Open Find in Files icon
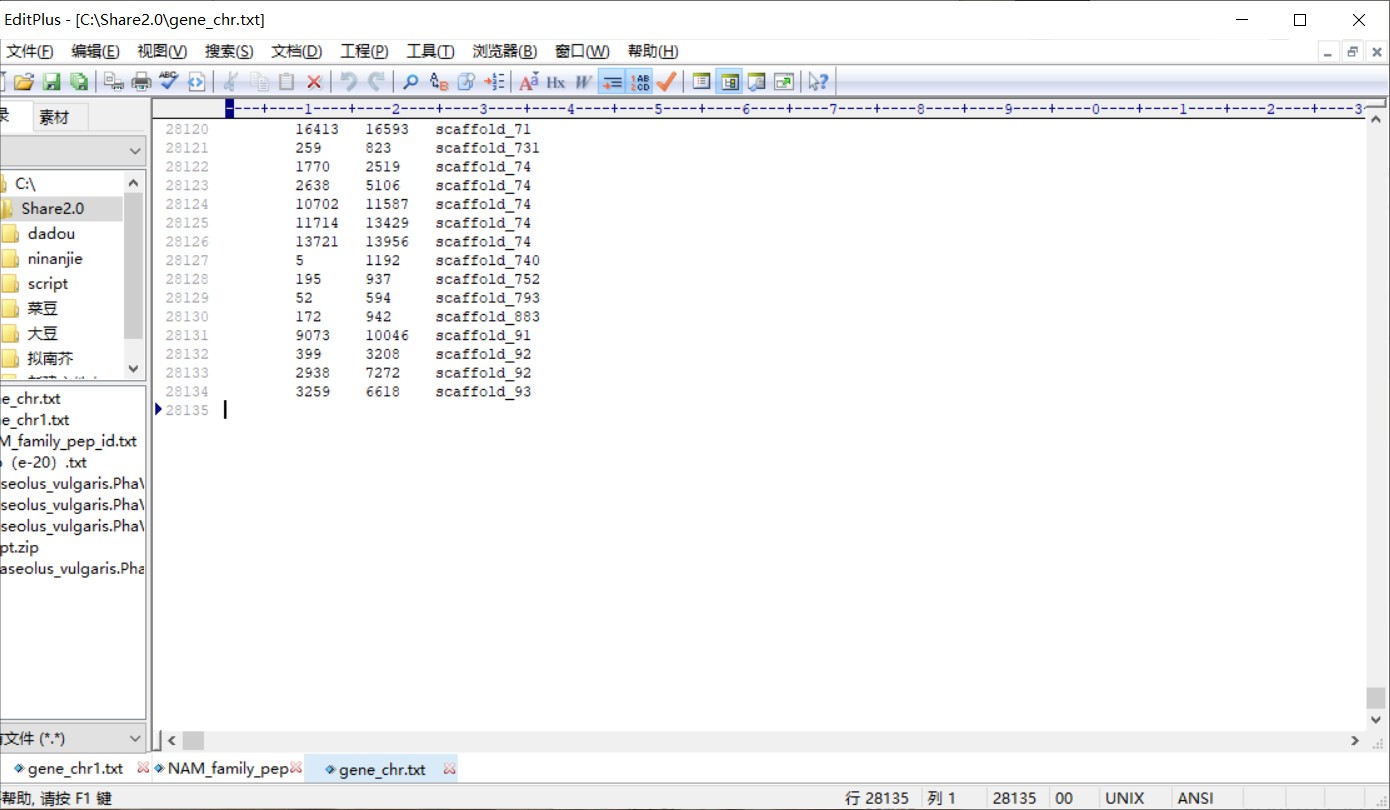 pos(466,82)
